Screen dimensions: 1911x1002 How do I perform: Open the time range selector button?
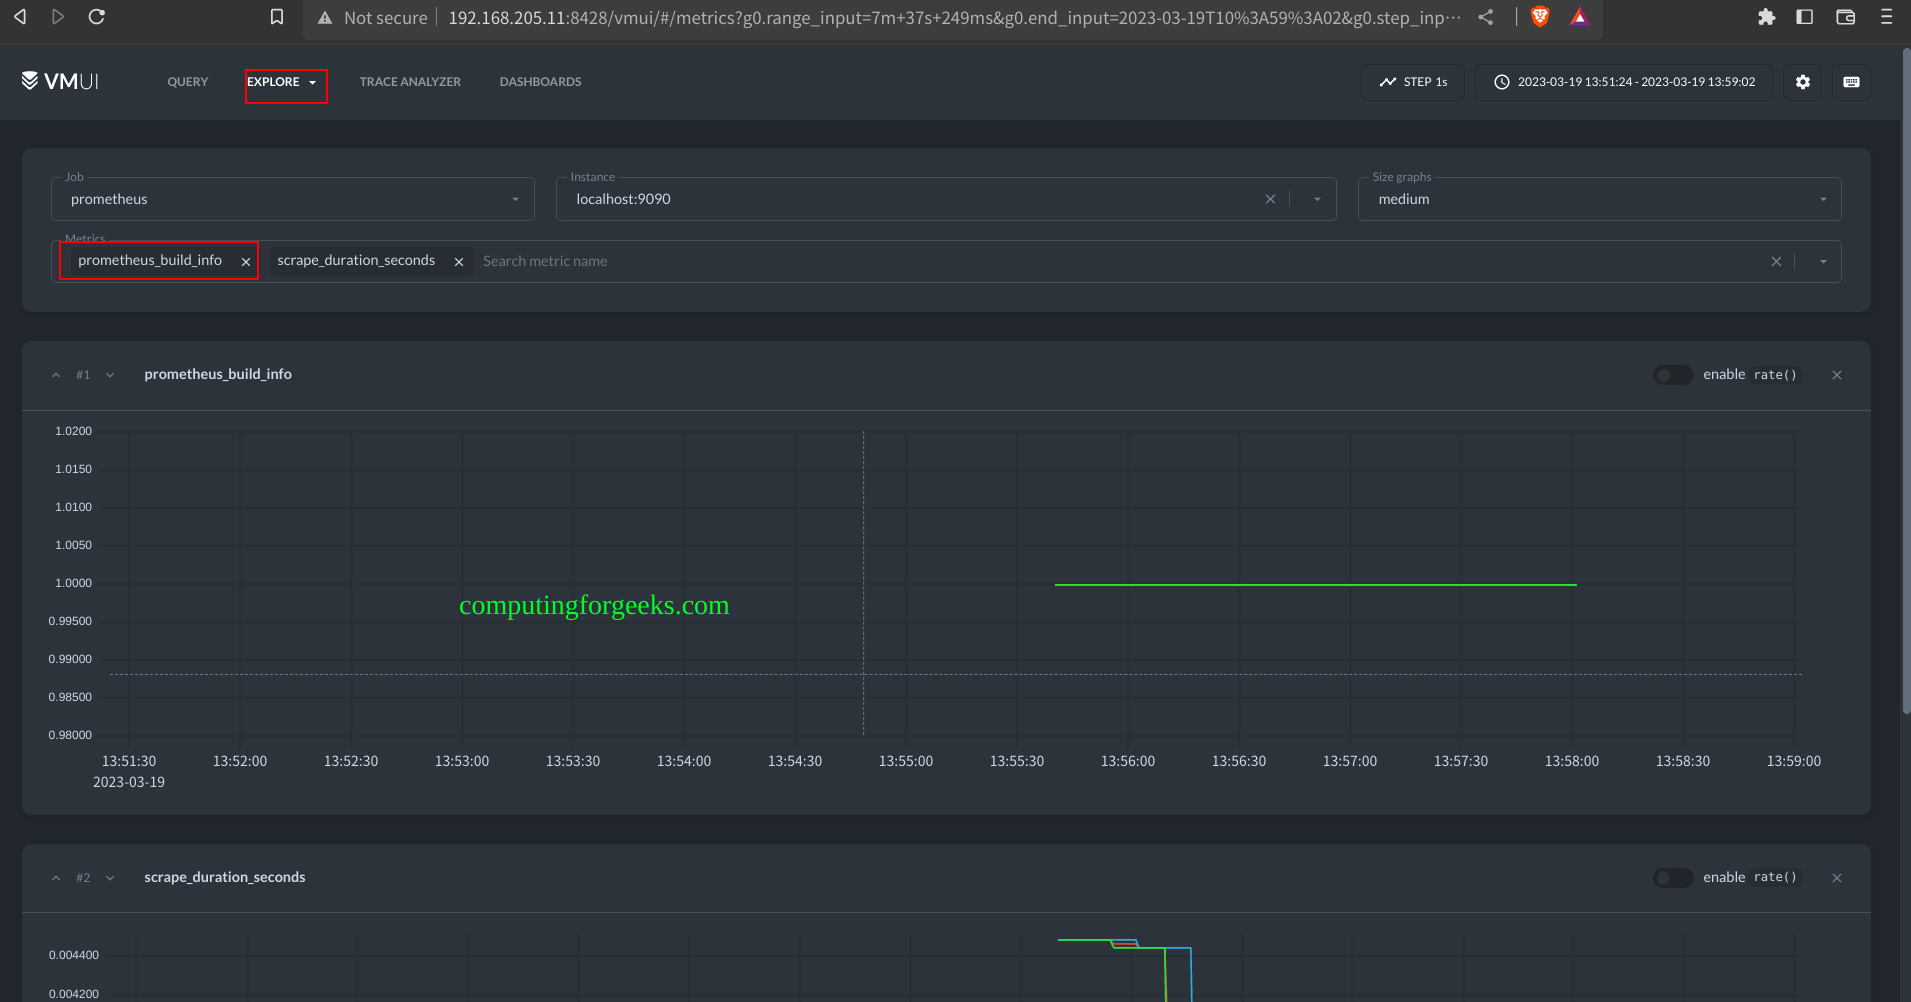1624,82
